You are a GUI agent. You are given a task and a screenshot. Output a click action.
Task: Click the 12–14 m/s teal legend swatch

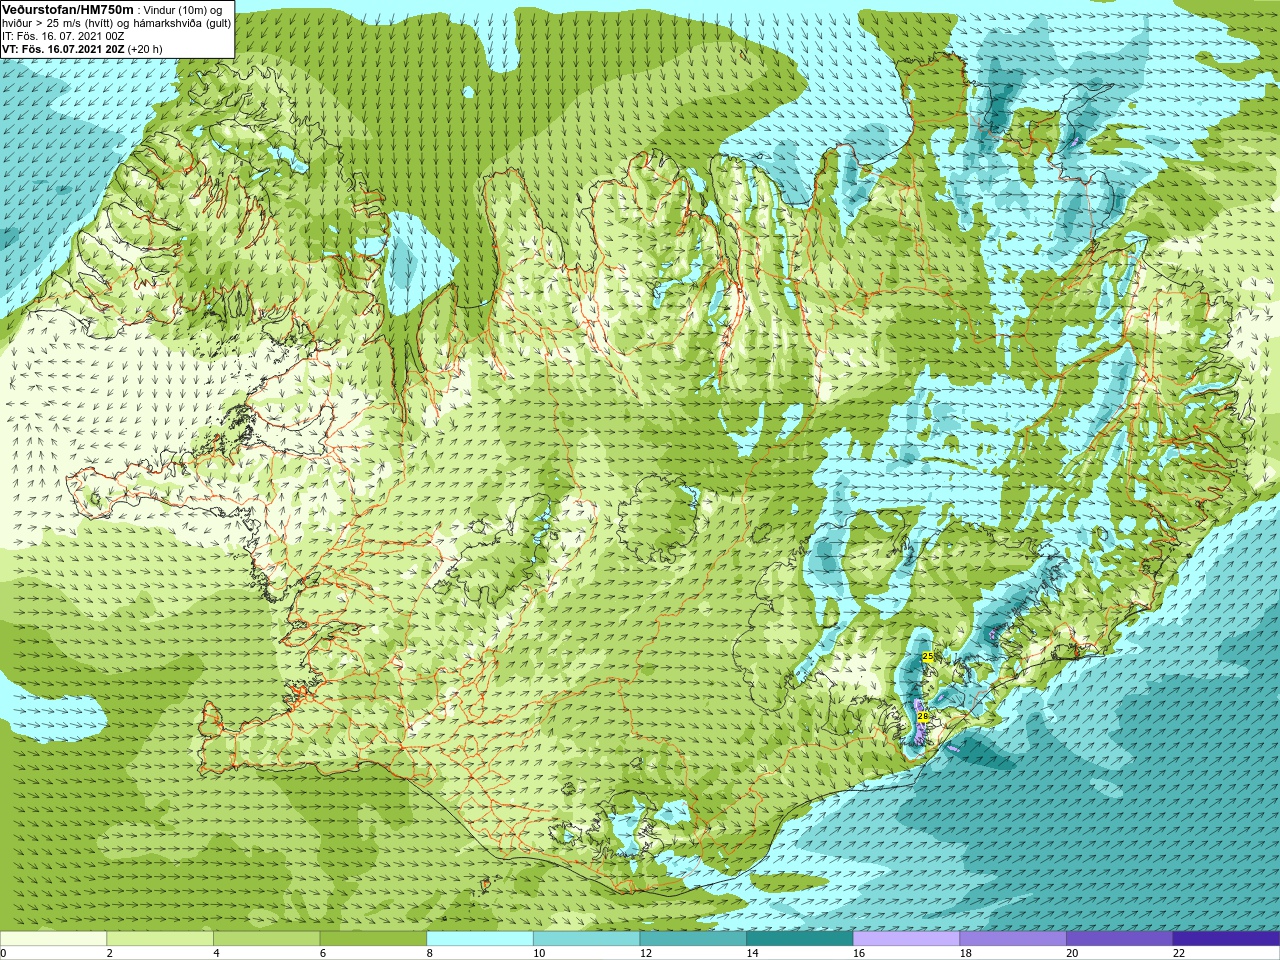pos(693,939)
